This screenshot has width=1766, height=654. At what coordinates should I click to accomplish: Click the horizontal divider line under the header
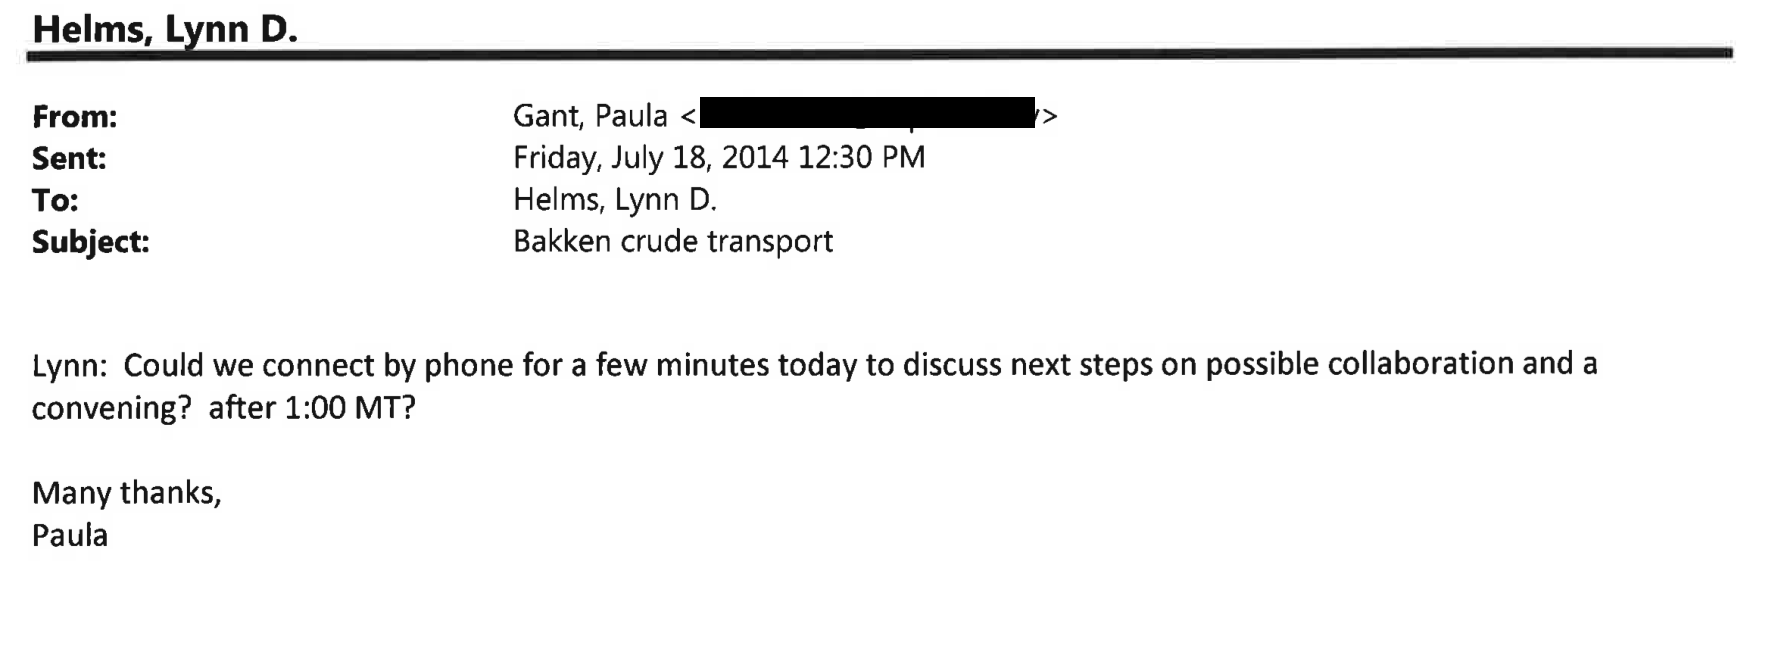click(880, 55)
